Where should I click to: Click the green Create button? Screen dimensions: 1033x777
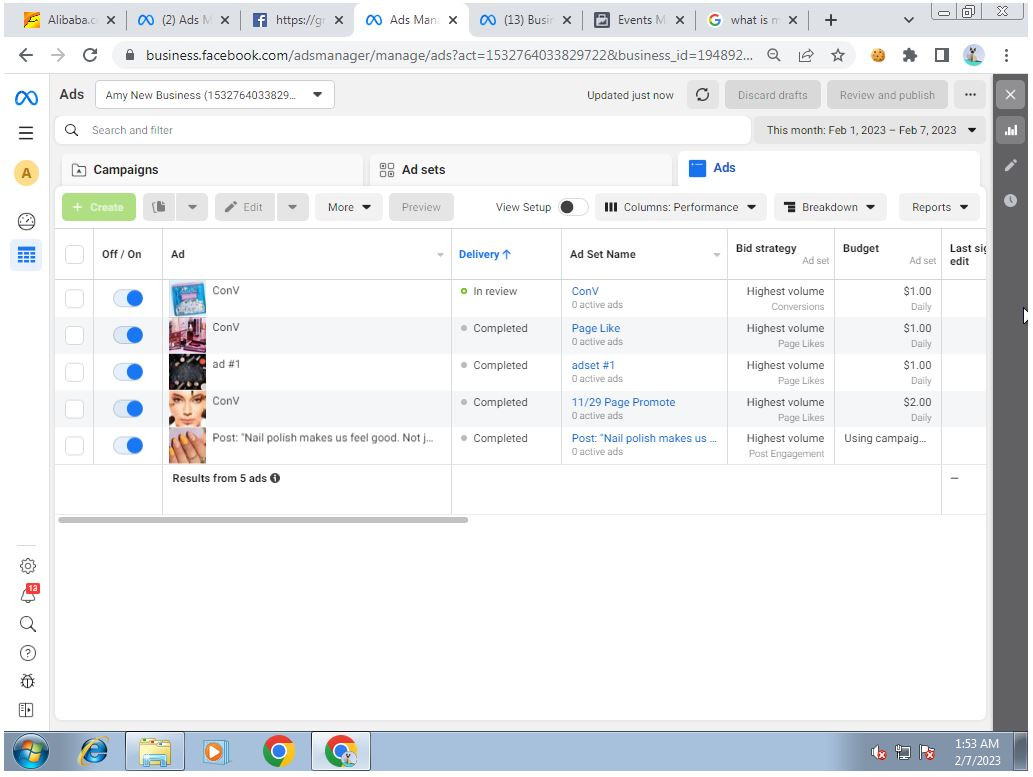(99, 207)
